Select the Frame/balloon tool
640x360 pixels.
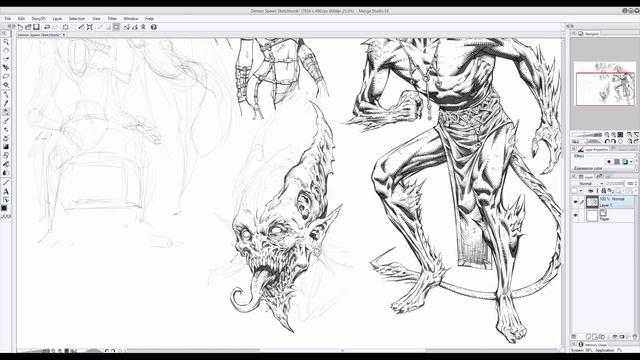click(x=6, y=200)
